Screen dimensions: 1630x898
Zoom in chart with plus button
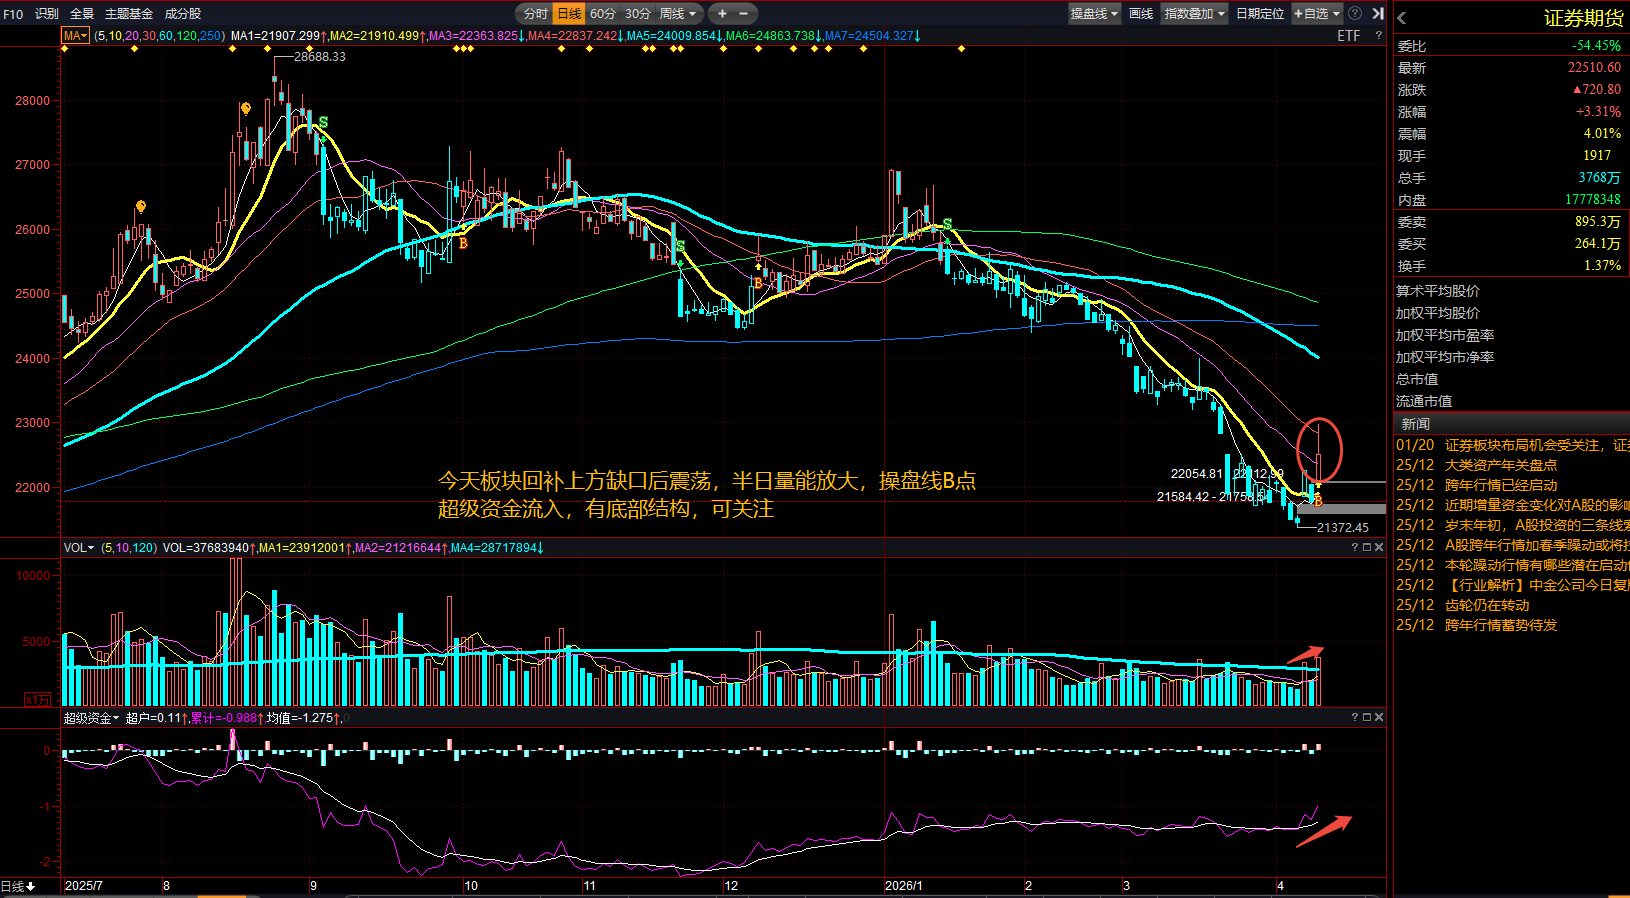[x=722, y=14]
